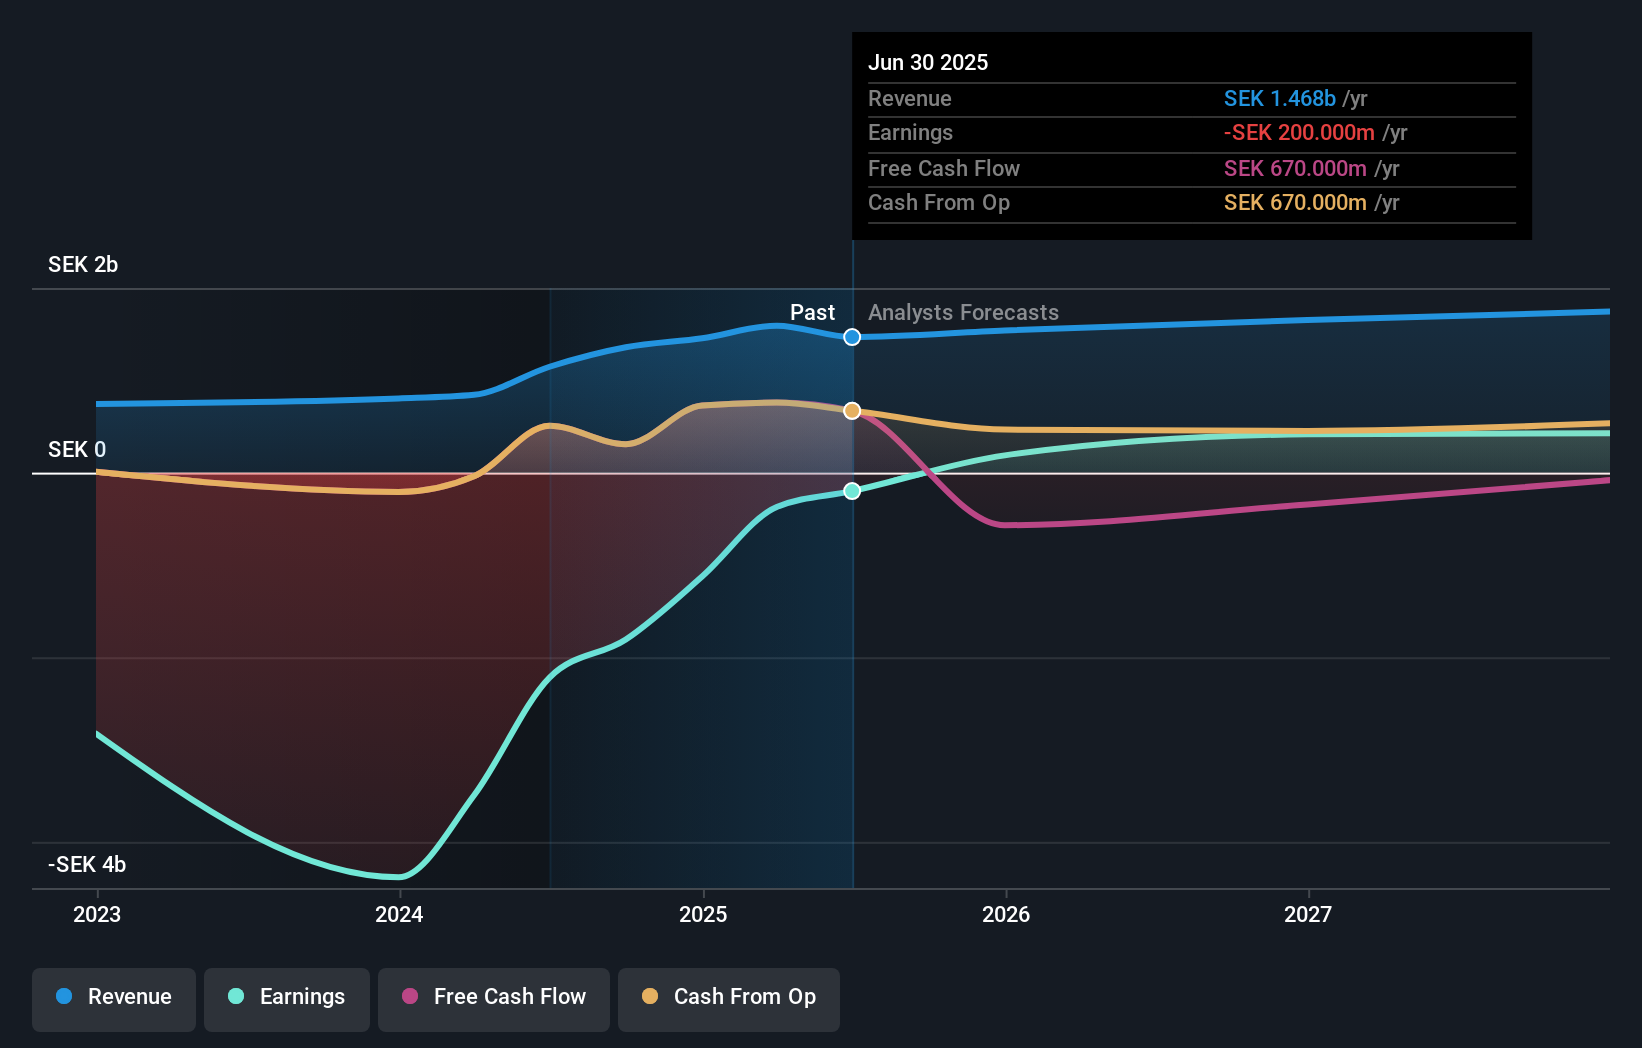Select the pink Free Cash Flow legend dot
The height and width of the screenshot is (1048, 1642).
(408, 997)
